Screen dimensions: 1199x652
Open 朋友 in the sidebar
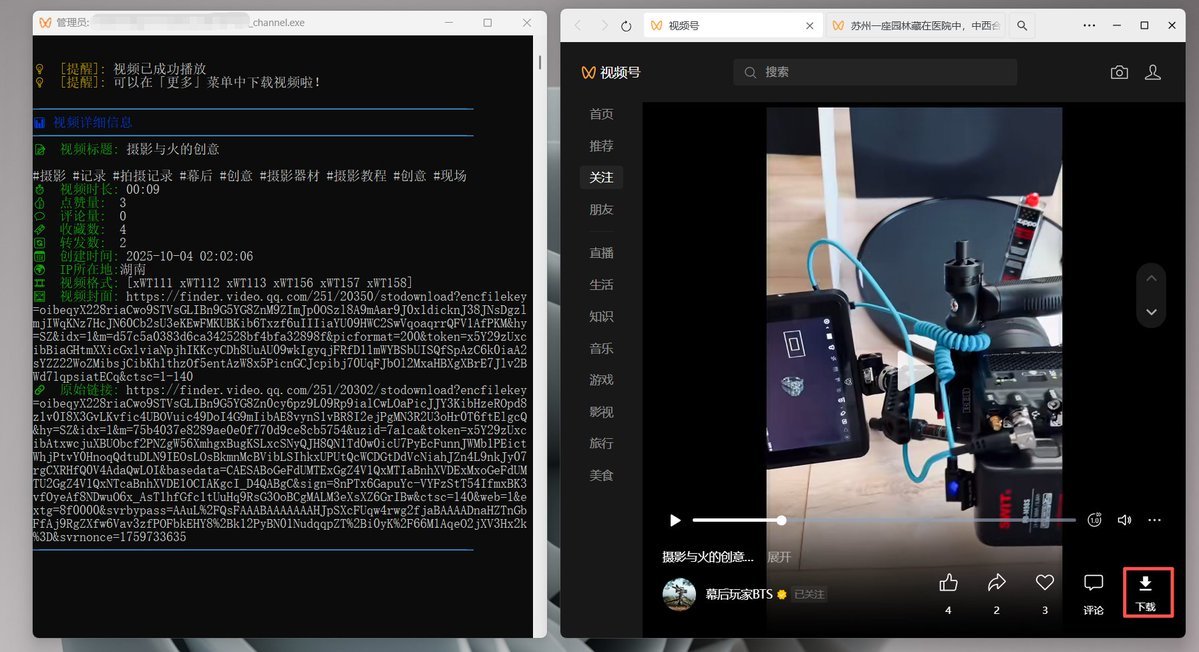click(x=601, y=209)
